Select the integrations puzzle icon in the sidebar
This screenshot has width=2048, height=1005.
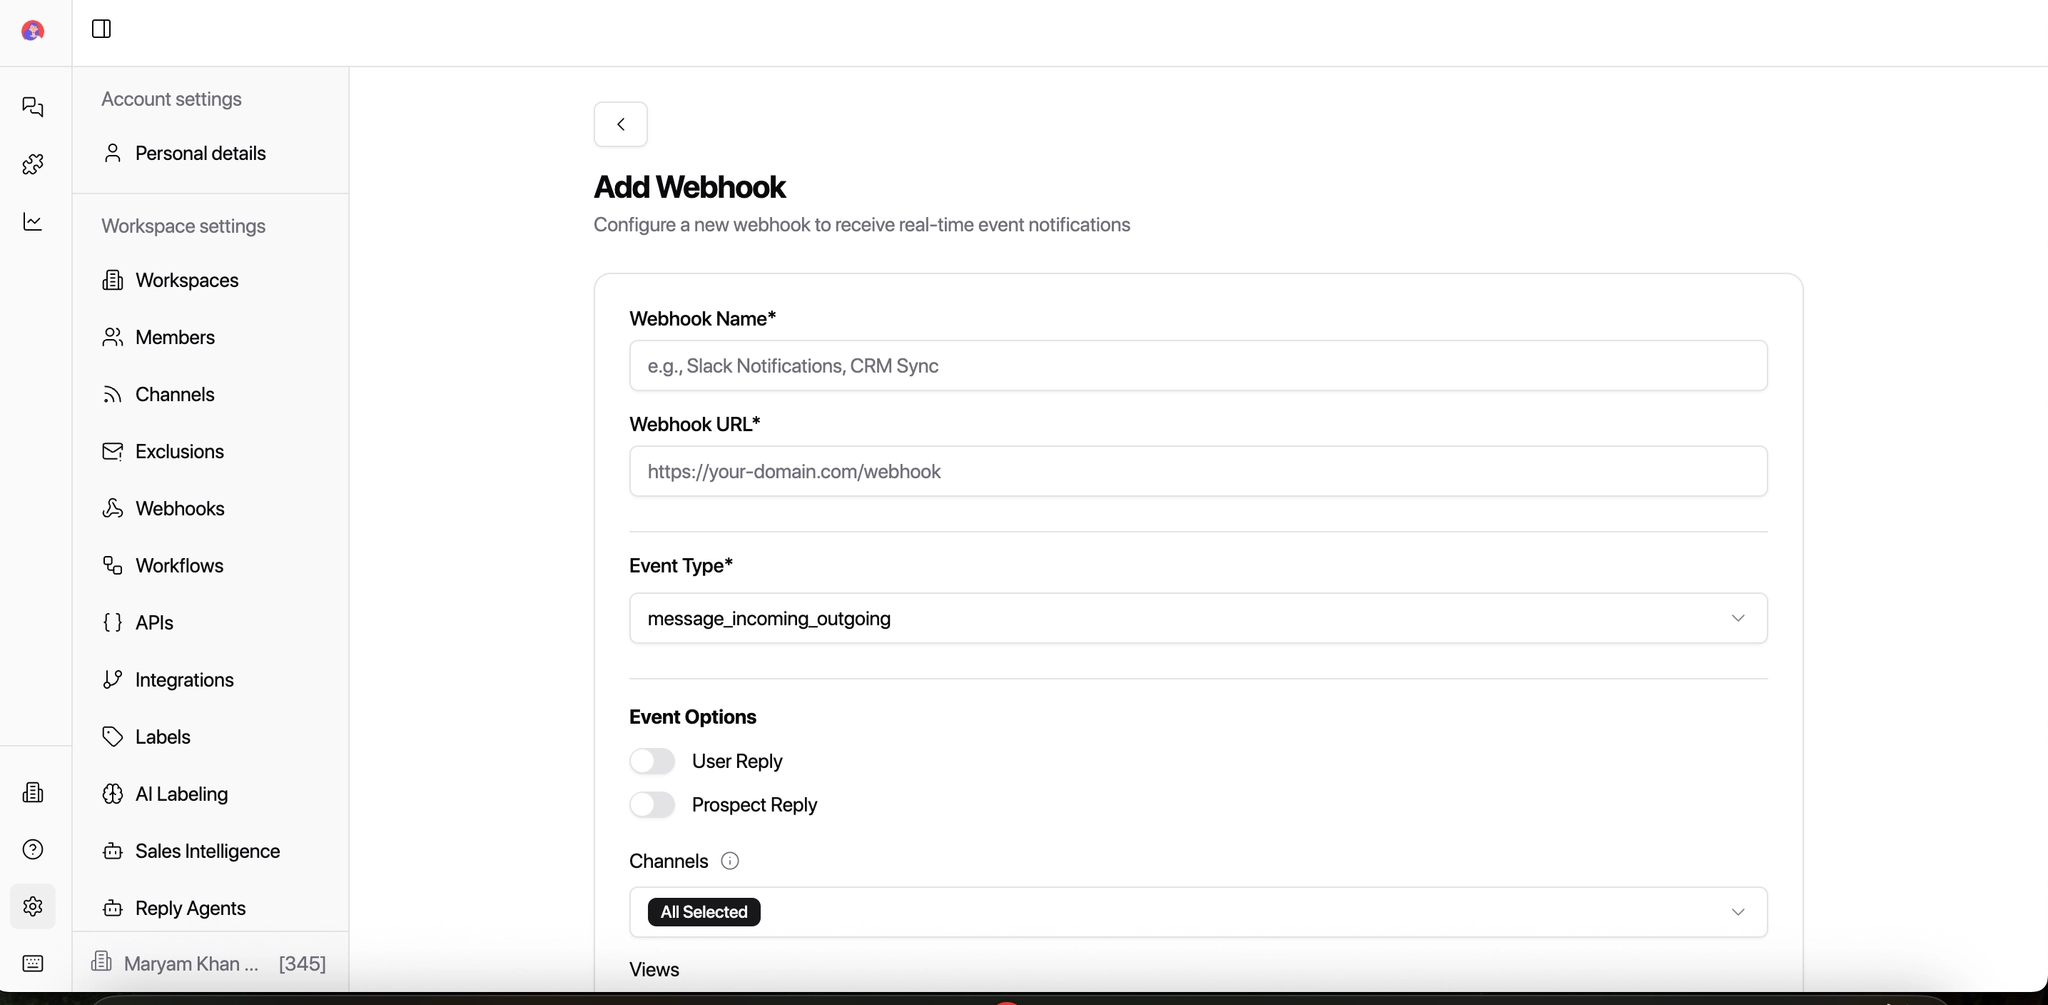[33, 164]
